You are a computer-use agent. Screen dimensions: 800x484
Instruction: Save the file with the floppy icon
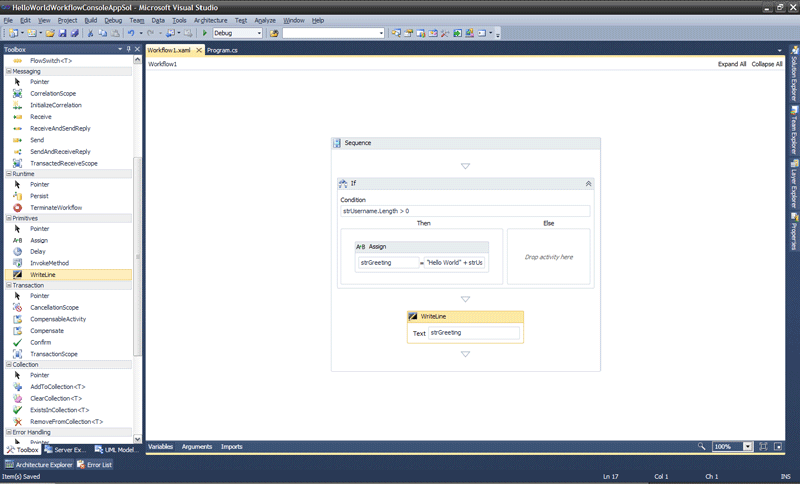coord(62,33)
